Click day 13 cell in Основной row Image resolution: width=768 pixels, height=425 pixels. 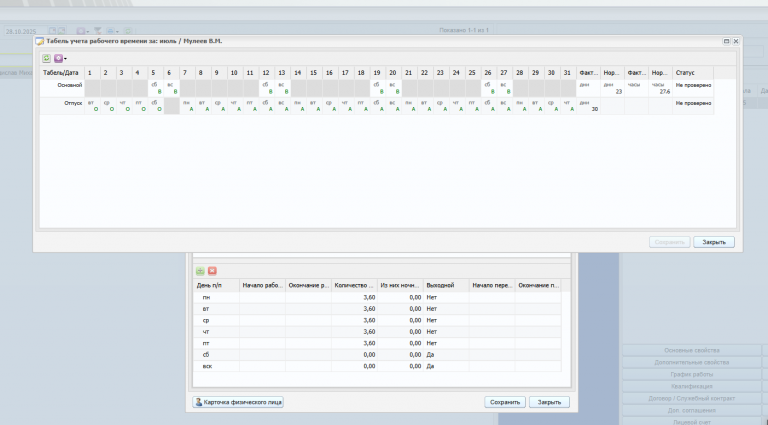coord(283,88)
